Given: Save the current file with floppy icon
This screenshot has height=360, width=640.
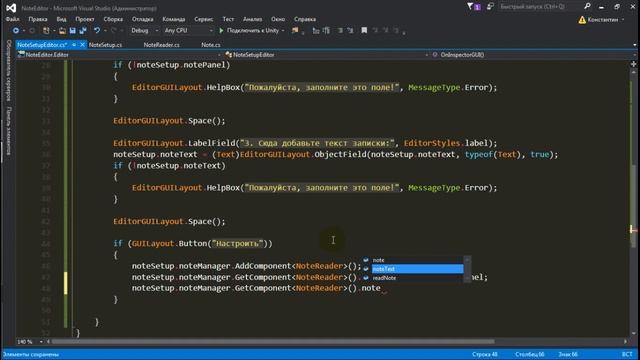Looking at the screenshot, I should point(73,31).
